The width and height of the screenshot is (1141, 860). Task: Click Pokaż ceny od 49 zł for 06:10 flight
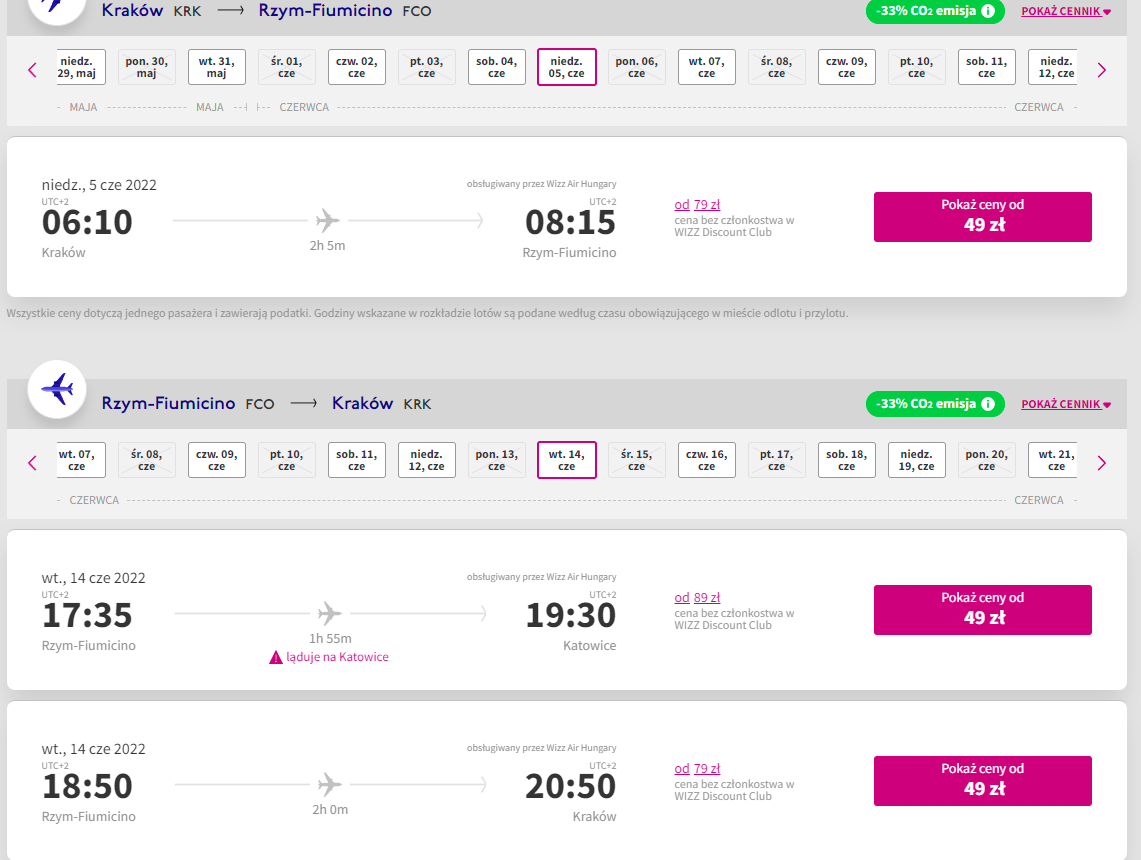pos(982,217)
